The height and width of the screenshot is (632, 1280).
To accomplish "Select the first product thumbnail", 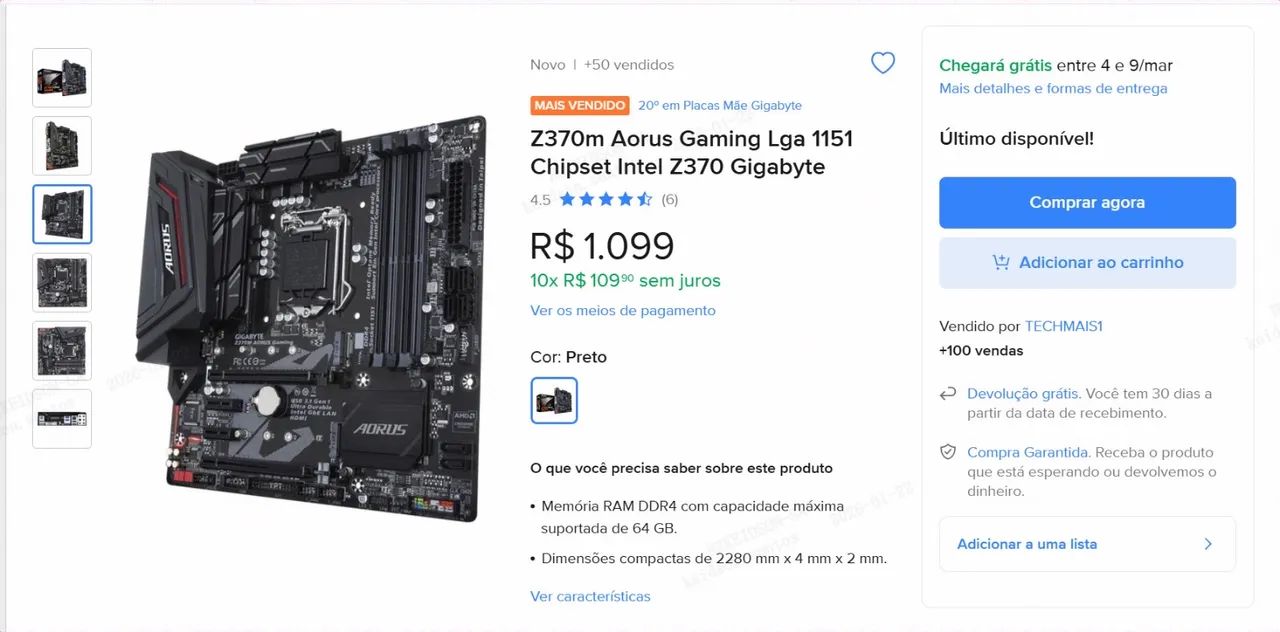I will click(62, 78).
